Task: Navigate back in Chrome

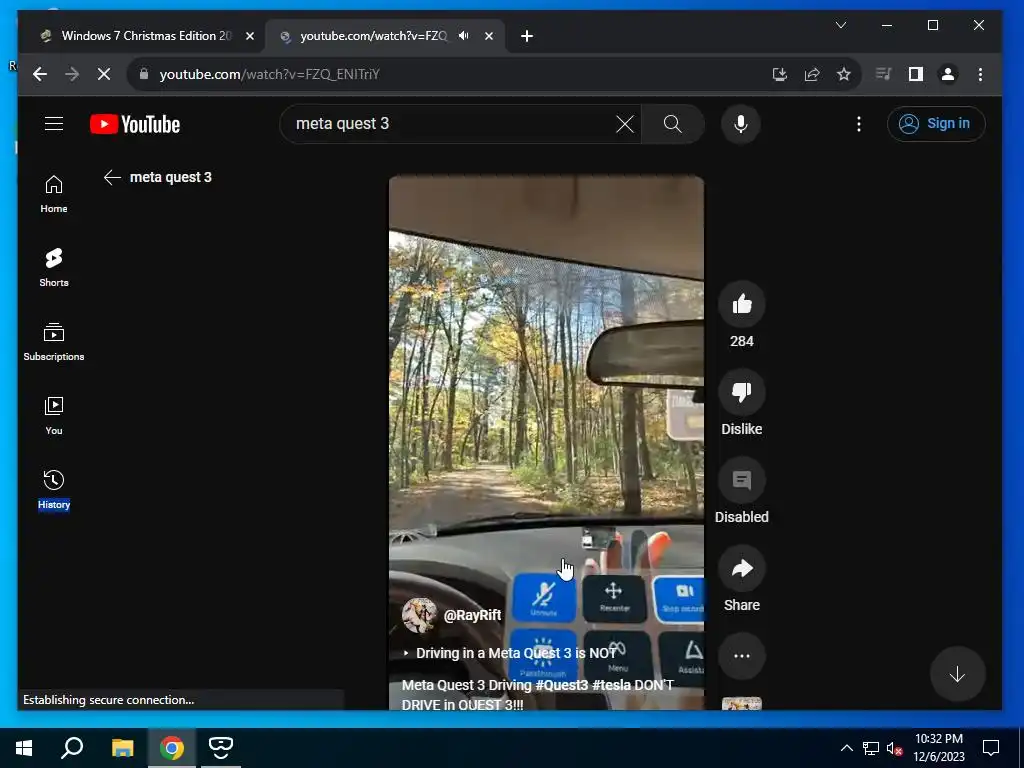Action: (x=40, y=74)
